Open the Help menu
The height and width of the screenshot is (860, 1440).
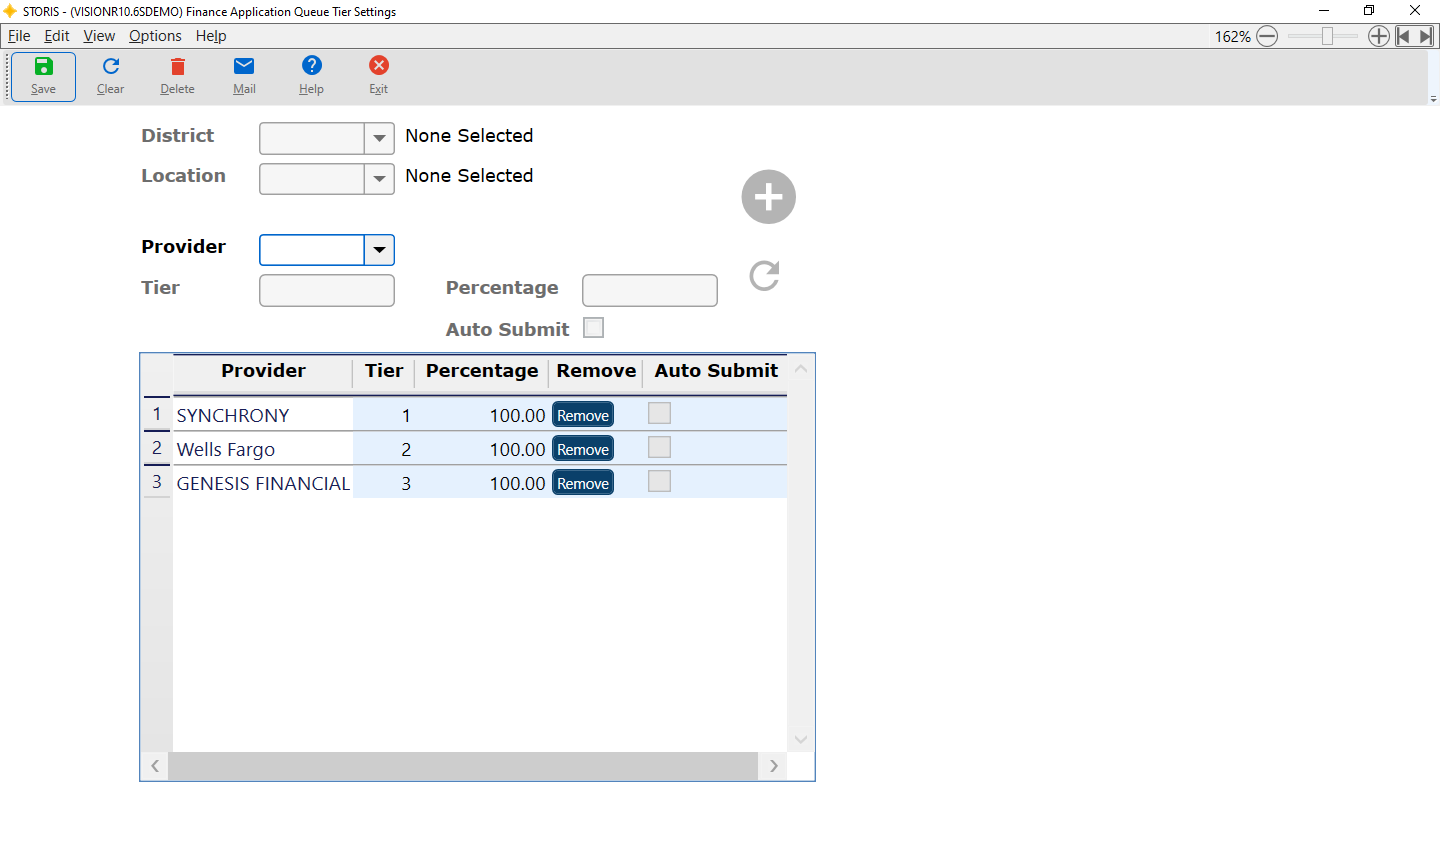pos(211,36)
